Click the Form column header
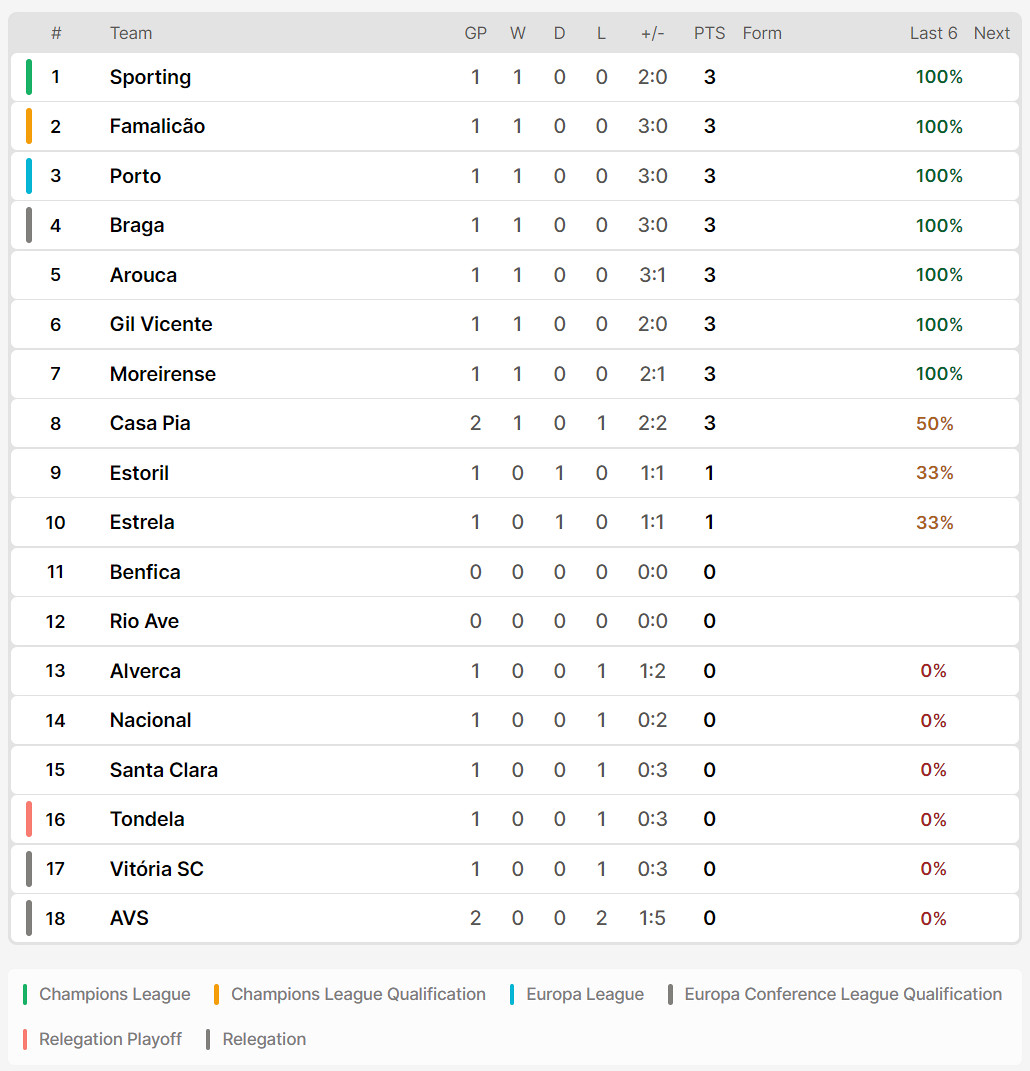Screen dimensions: 1030x1071 pos(762,33)
